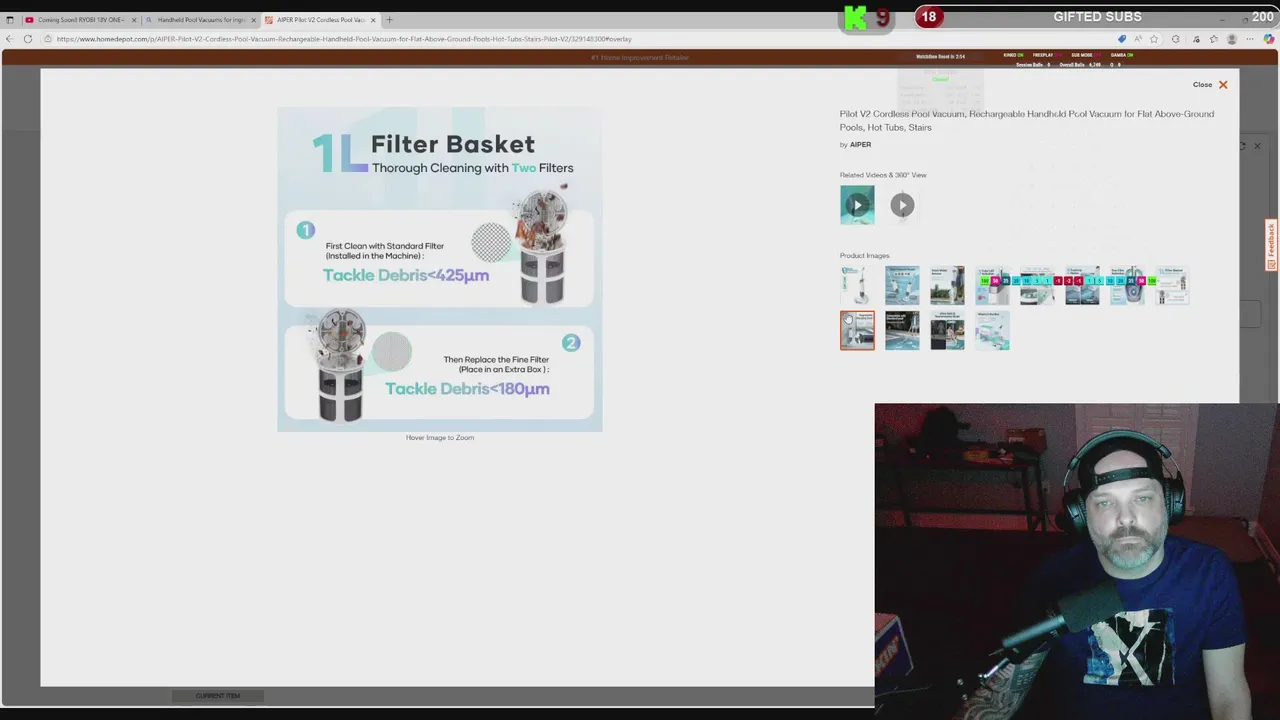Select the fifth product image thumbnail
The image size is (1280, 720).
click(1037, 285)
